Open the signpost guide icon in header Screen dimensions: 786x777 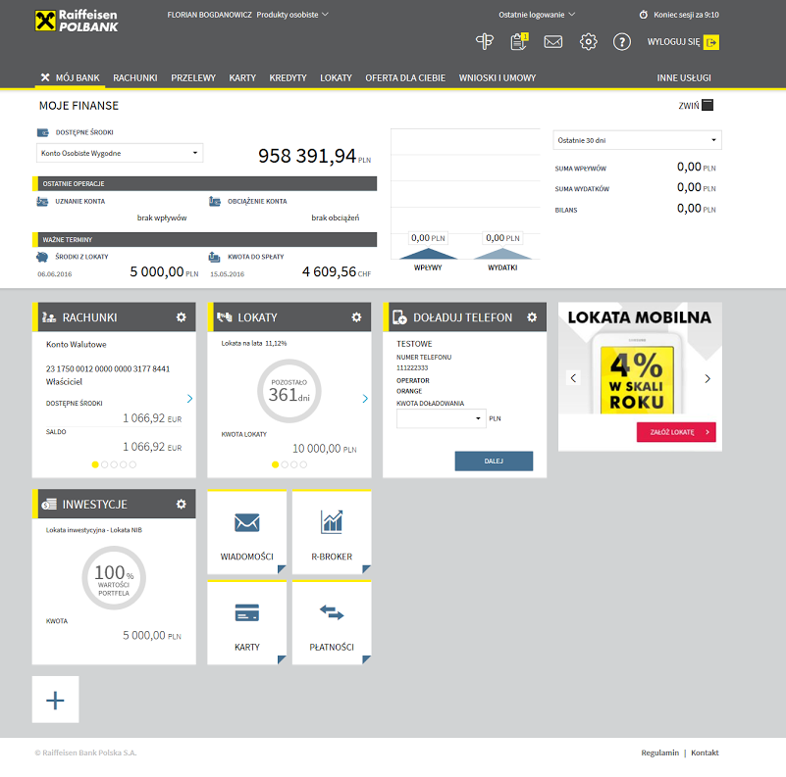[485, 42]
